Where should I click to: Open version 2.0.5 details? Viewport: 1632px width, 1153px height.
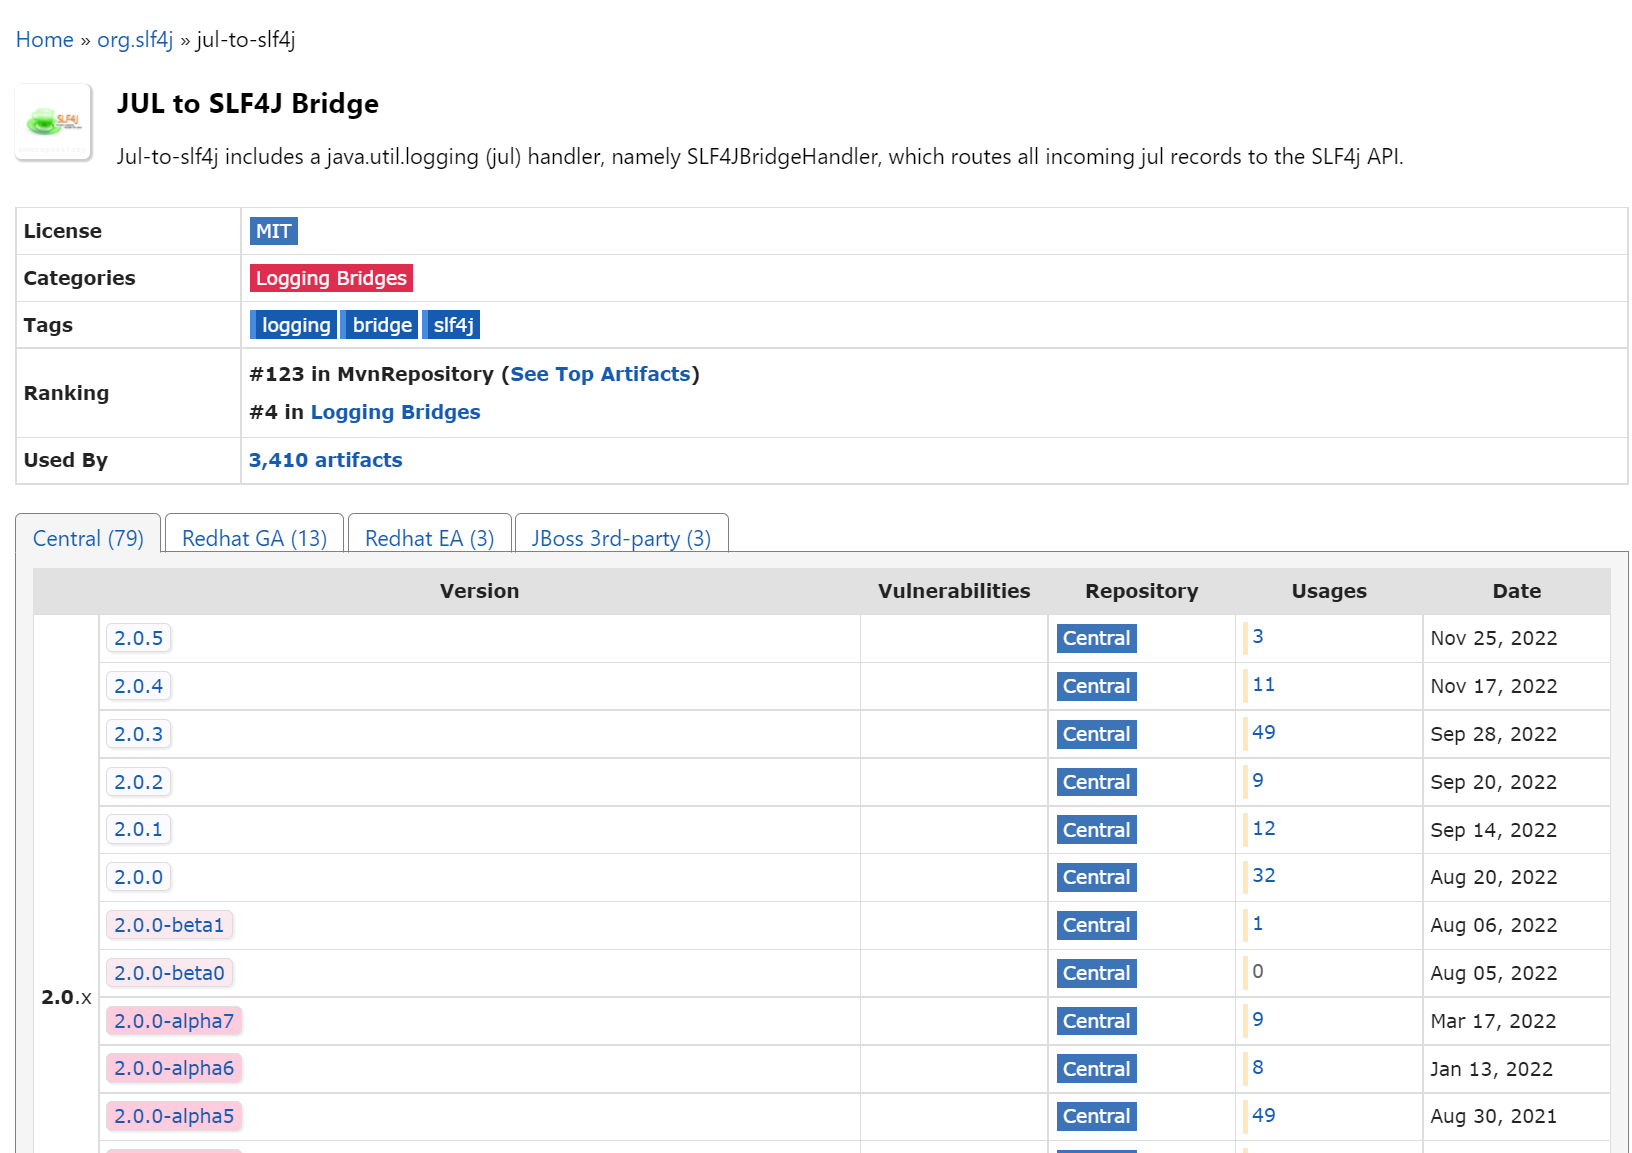(x=139, y=638)
